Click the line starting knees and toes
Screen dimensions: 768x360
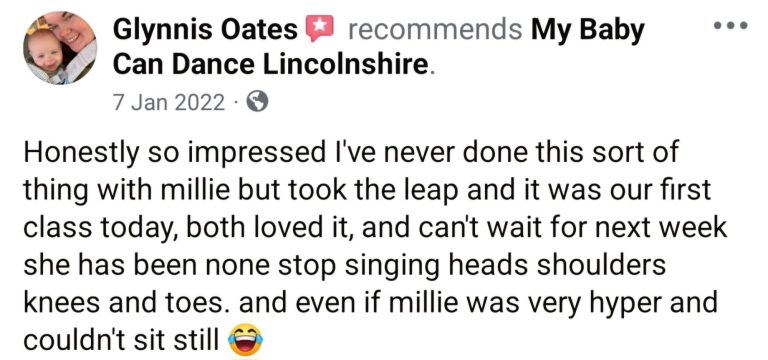[370, 304]
